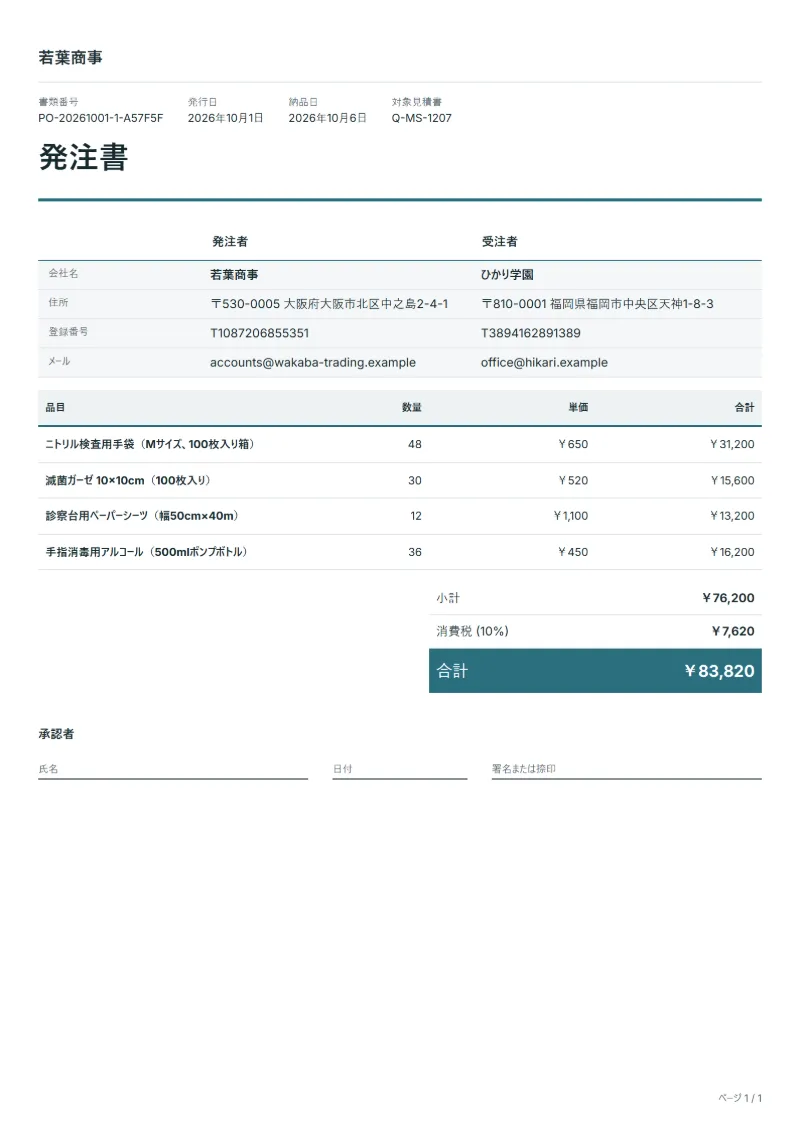Image resolution: width=800 pixels, height=1131 pixels.
Task: Click the 発注者 column header
Action: tap(229, 242)
